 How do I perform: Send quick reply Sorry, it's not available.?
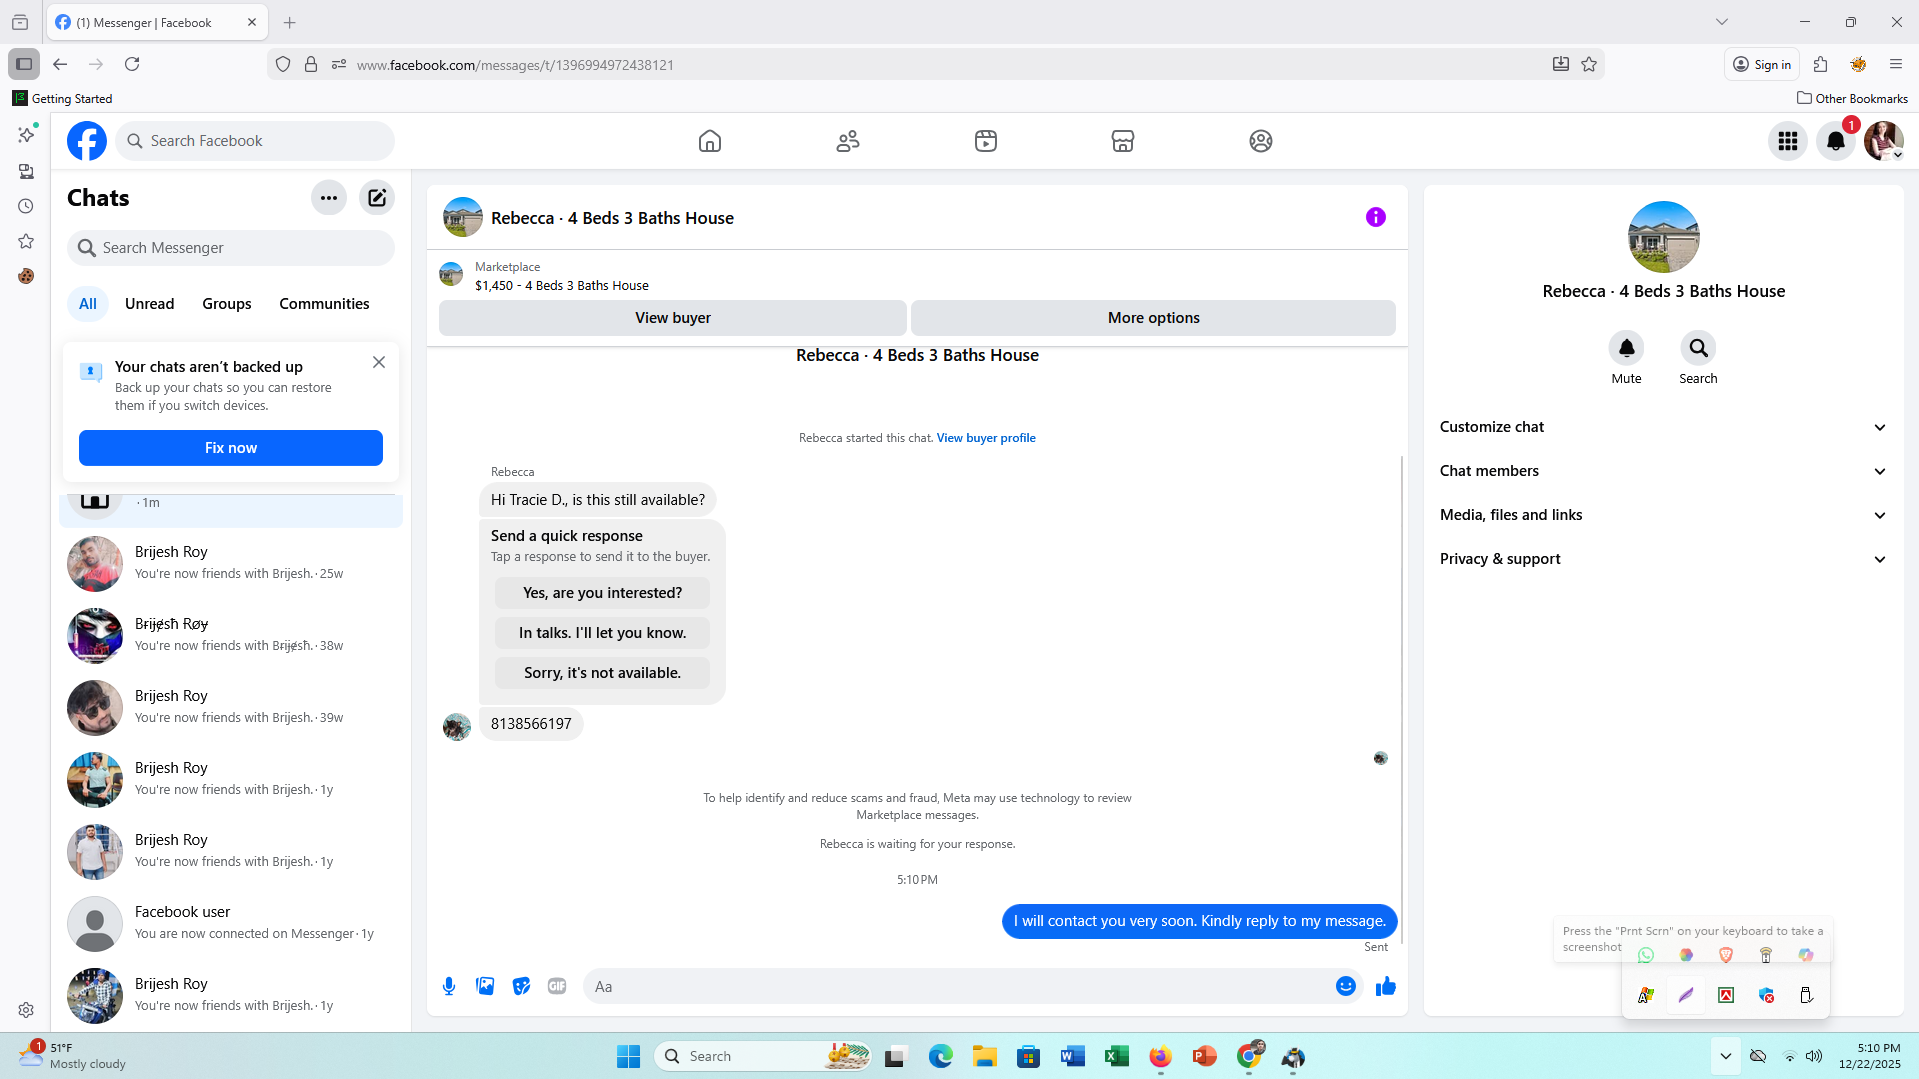603,673
